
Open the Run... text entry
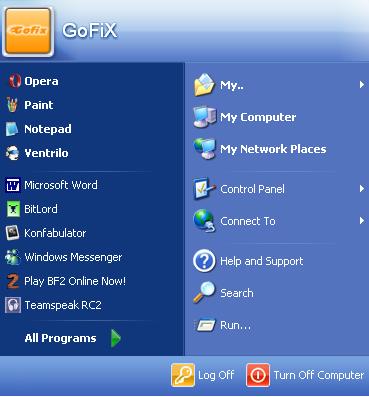(235, 325)
